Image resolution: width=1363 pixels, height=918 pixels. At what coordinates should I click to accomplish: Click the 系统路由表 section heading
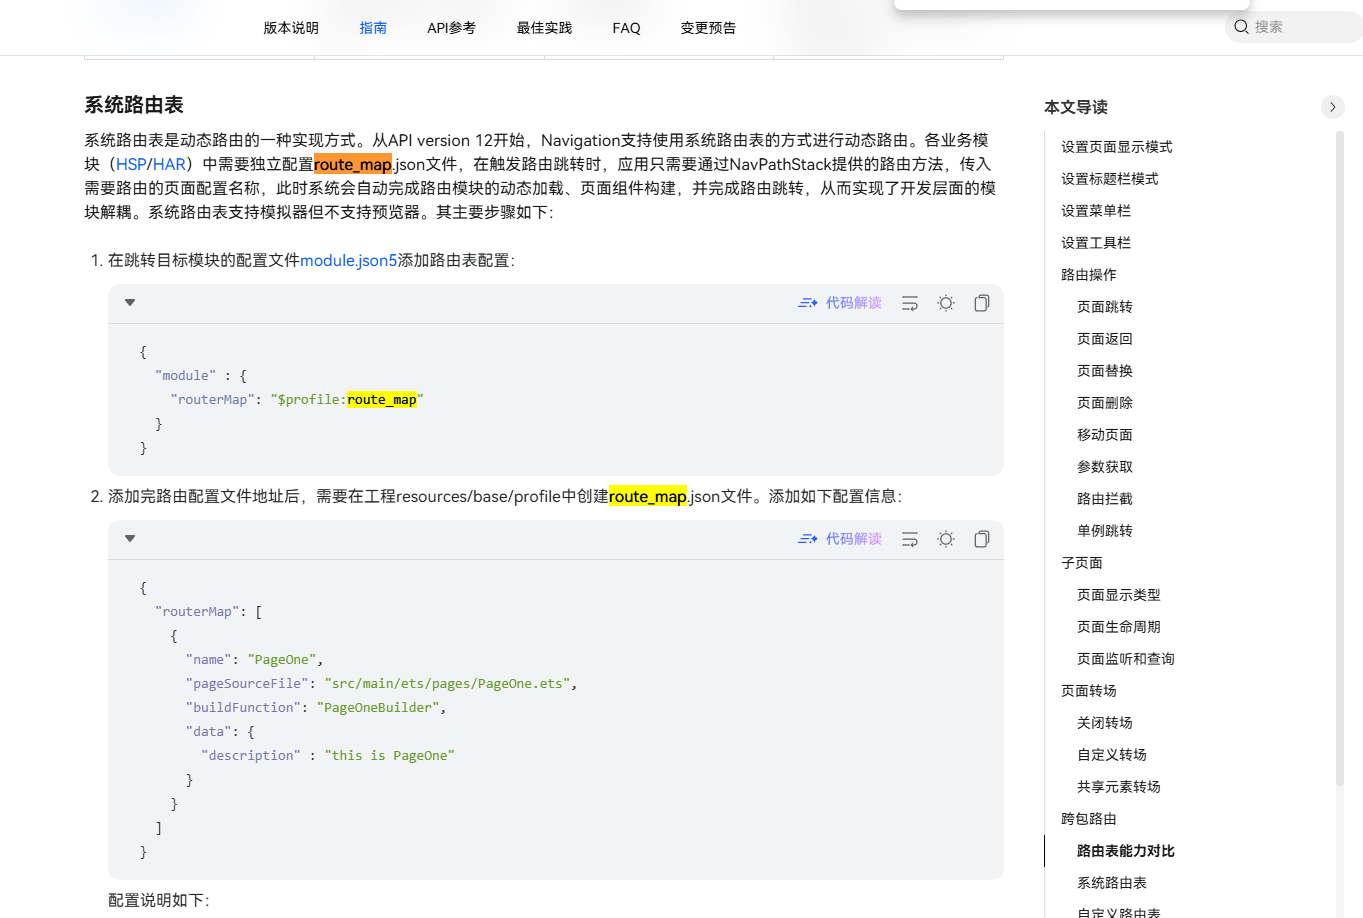[x=133, y=105]
